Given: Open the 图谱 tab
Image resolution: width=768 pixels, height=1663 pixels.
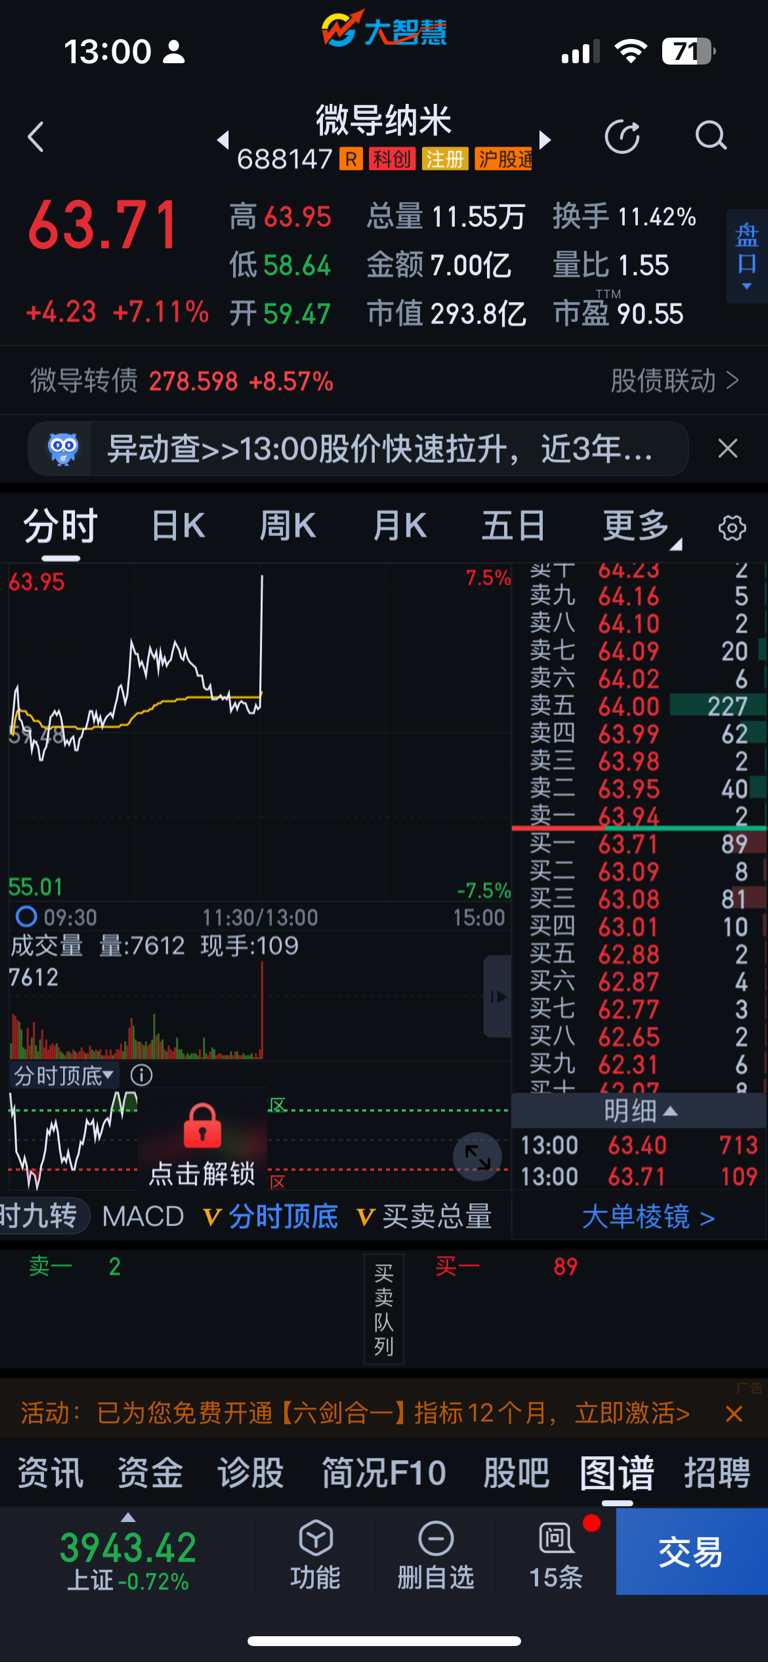Looking at the screenshot, I should click(617, 1473).
